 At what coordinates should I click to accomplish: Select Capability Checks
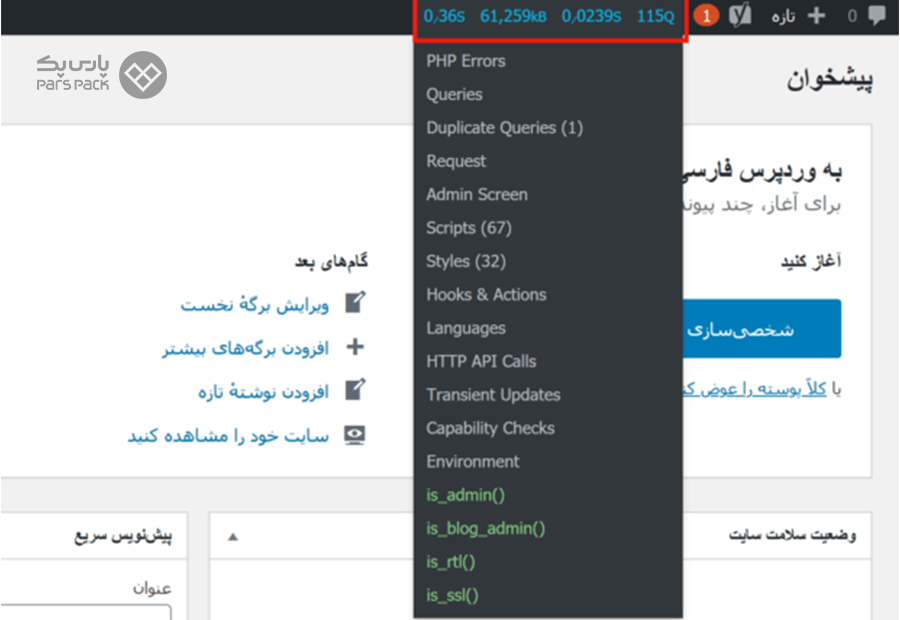(490, 428)
